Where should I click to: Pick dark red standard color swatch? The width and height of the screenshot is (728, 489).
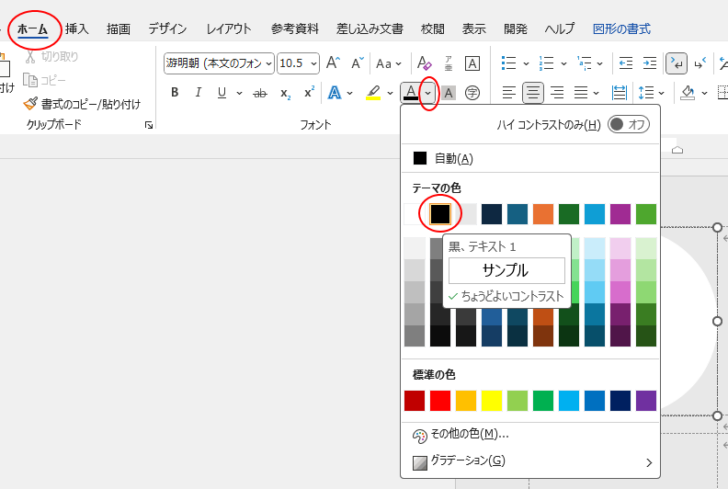pyautogui.click(x=415, y=401)
